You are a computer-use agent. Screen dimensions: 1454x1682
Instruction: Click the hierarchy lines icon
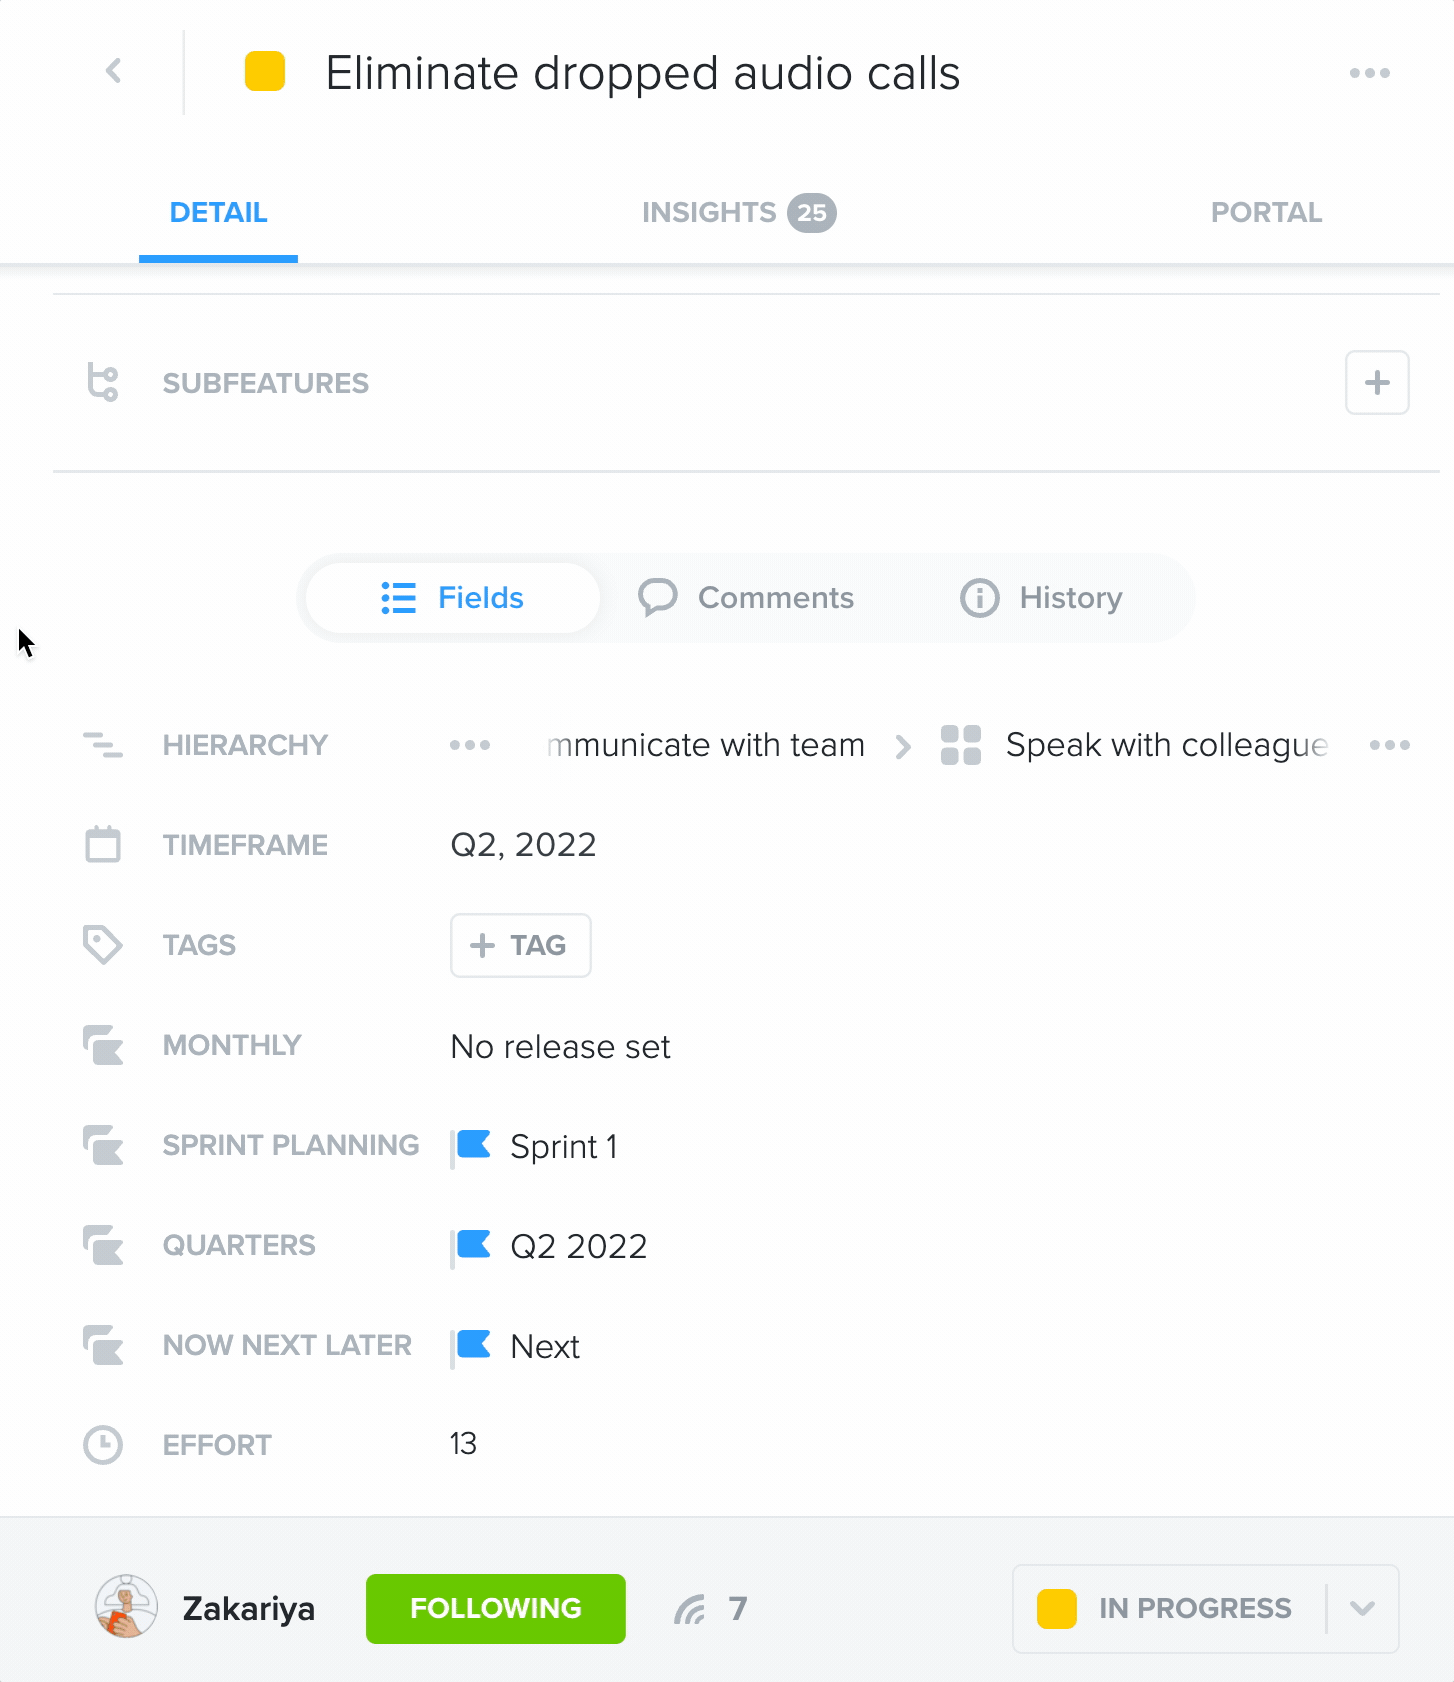(103, 745)
